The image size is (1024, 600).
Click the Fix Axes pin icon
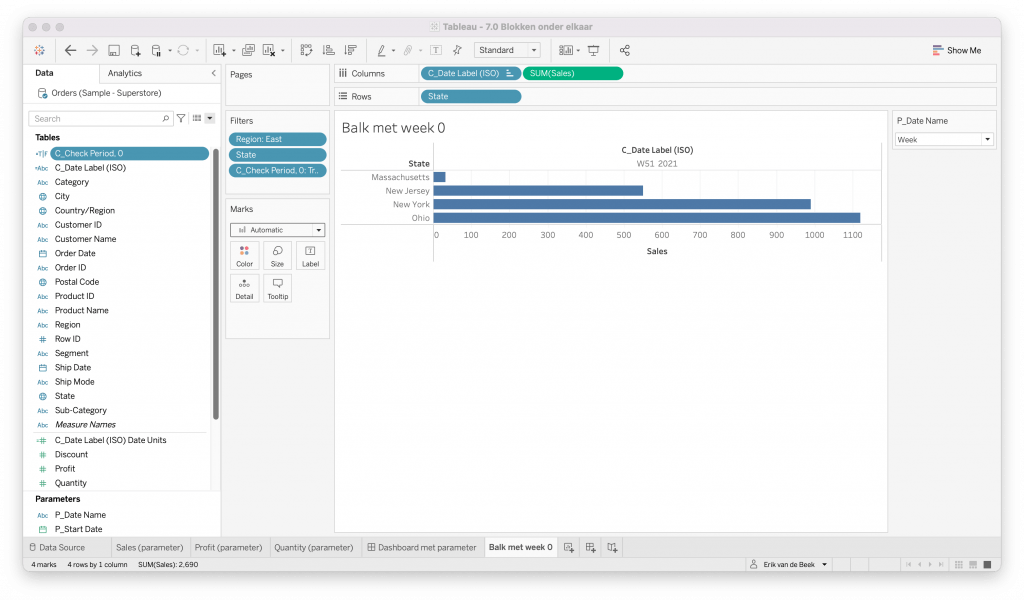click(457, 50)
